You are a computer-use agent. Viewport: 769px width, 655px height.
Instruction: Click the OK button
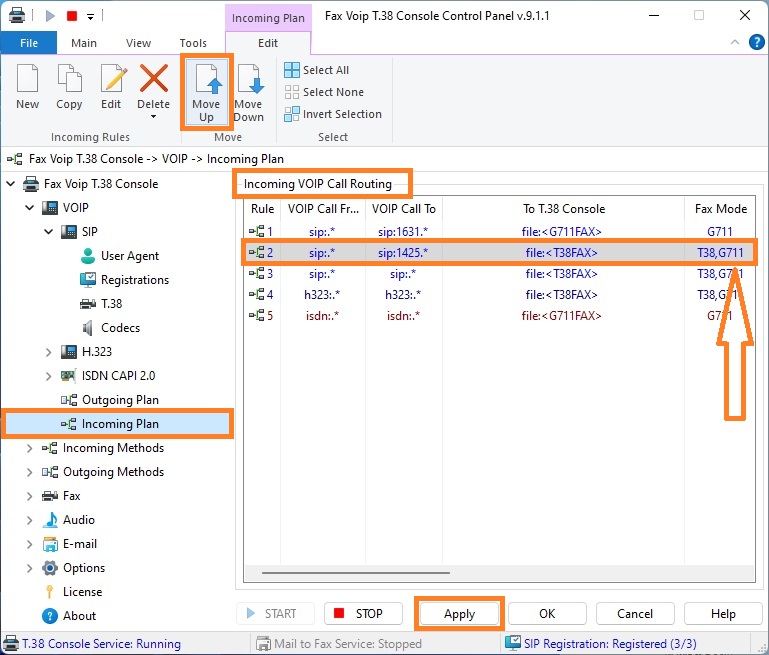pyautogui.click(x=547, y=614)
